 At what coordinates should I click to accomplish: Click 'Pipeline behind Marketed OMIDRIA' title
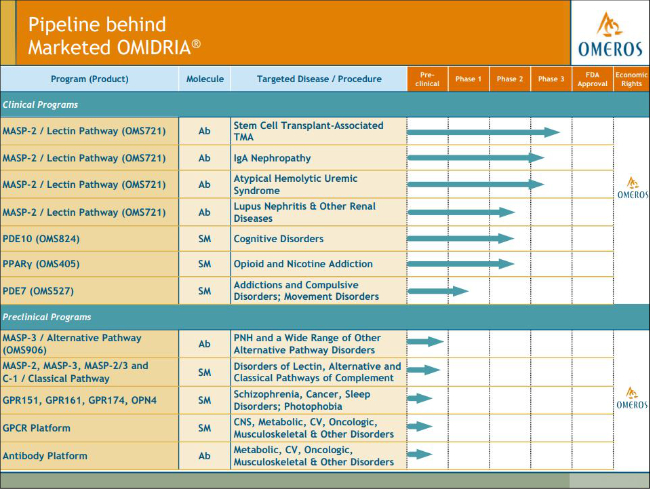114,36
